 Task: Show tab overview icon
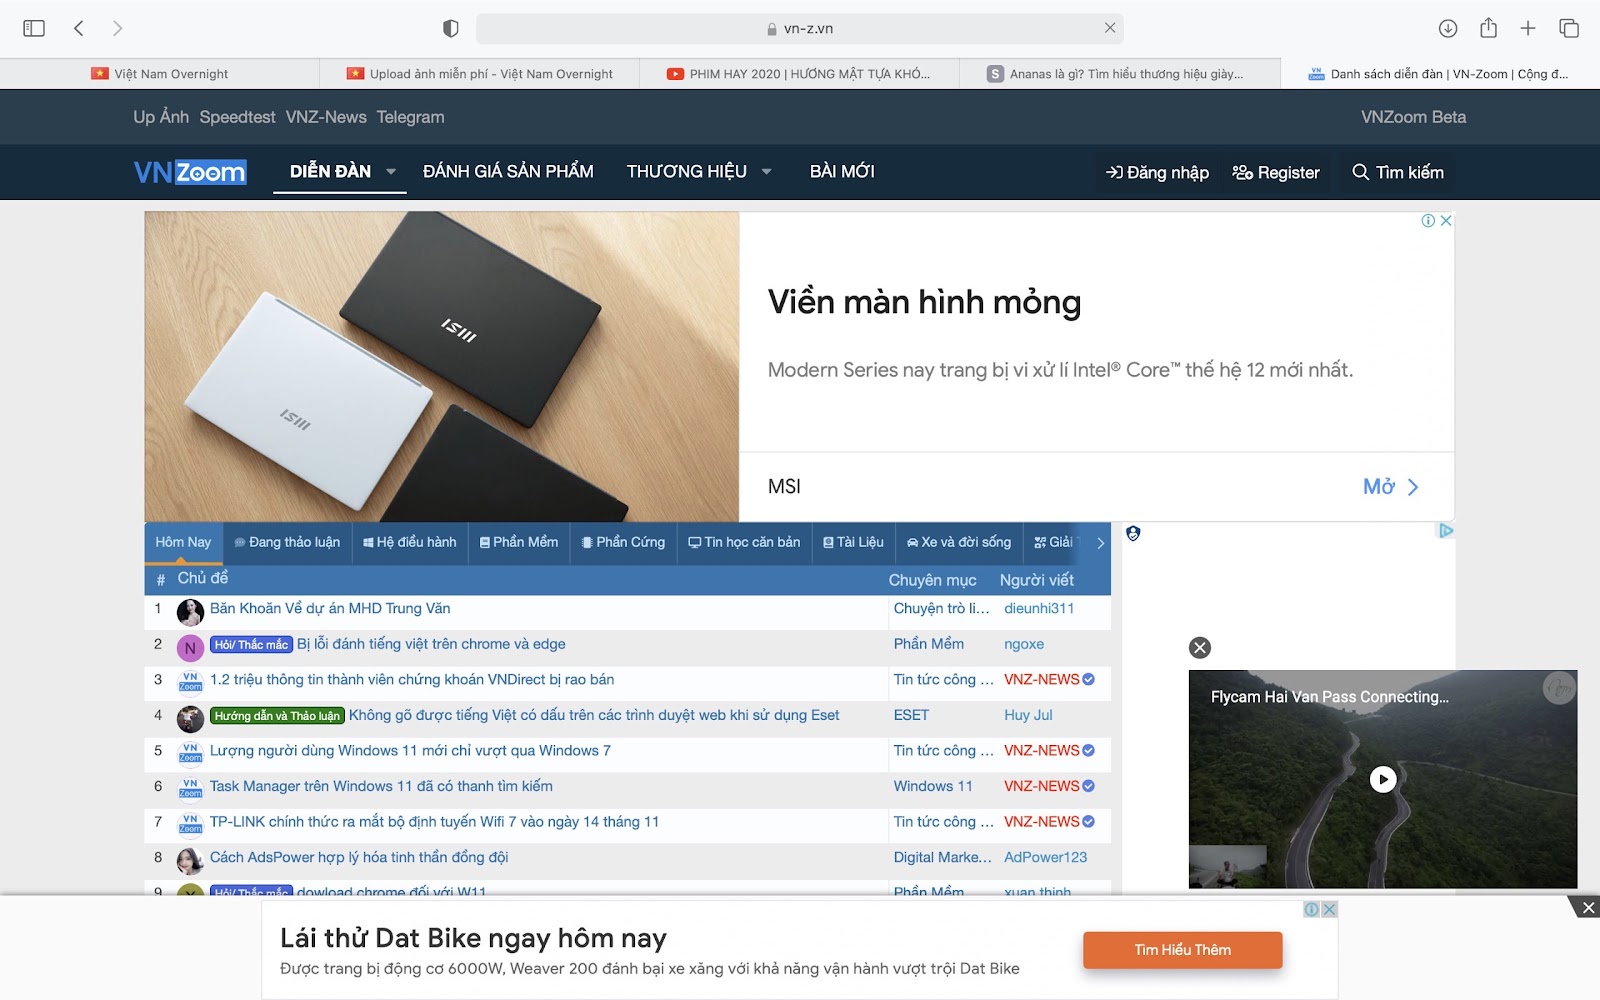pos(1569,28)
